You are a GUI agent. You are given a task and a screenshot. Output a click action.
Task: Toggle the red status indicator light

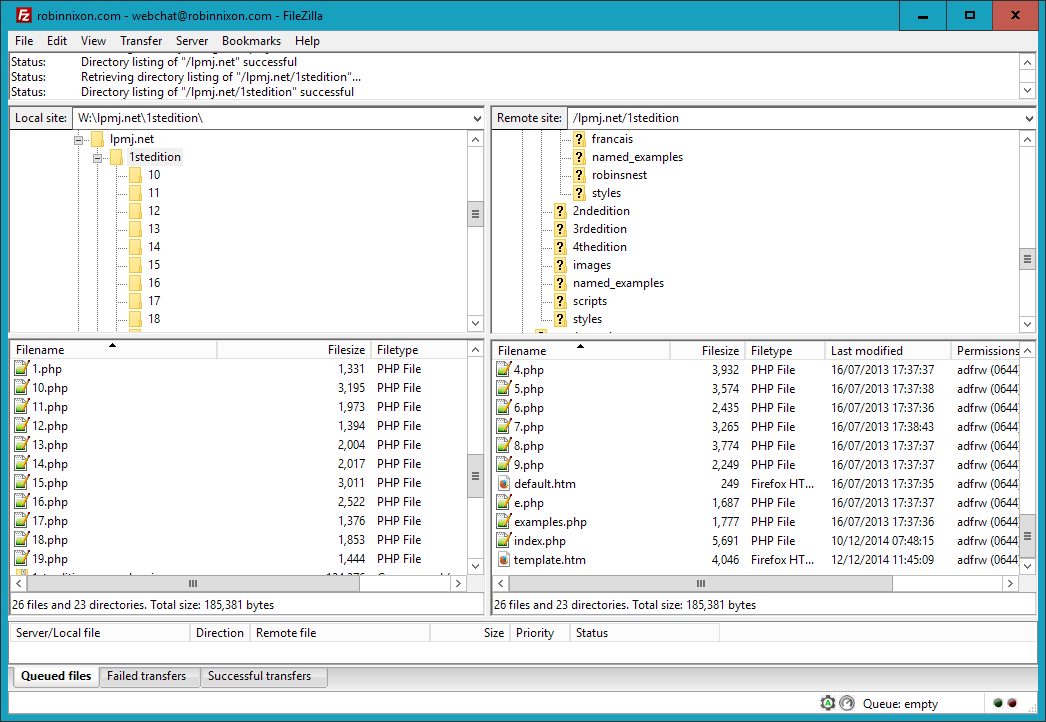click(1012, 704)
